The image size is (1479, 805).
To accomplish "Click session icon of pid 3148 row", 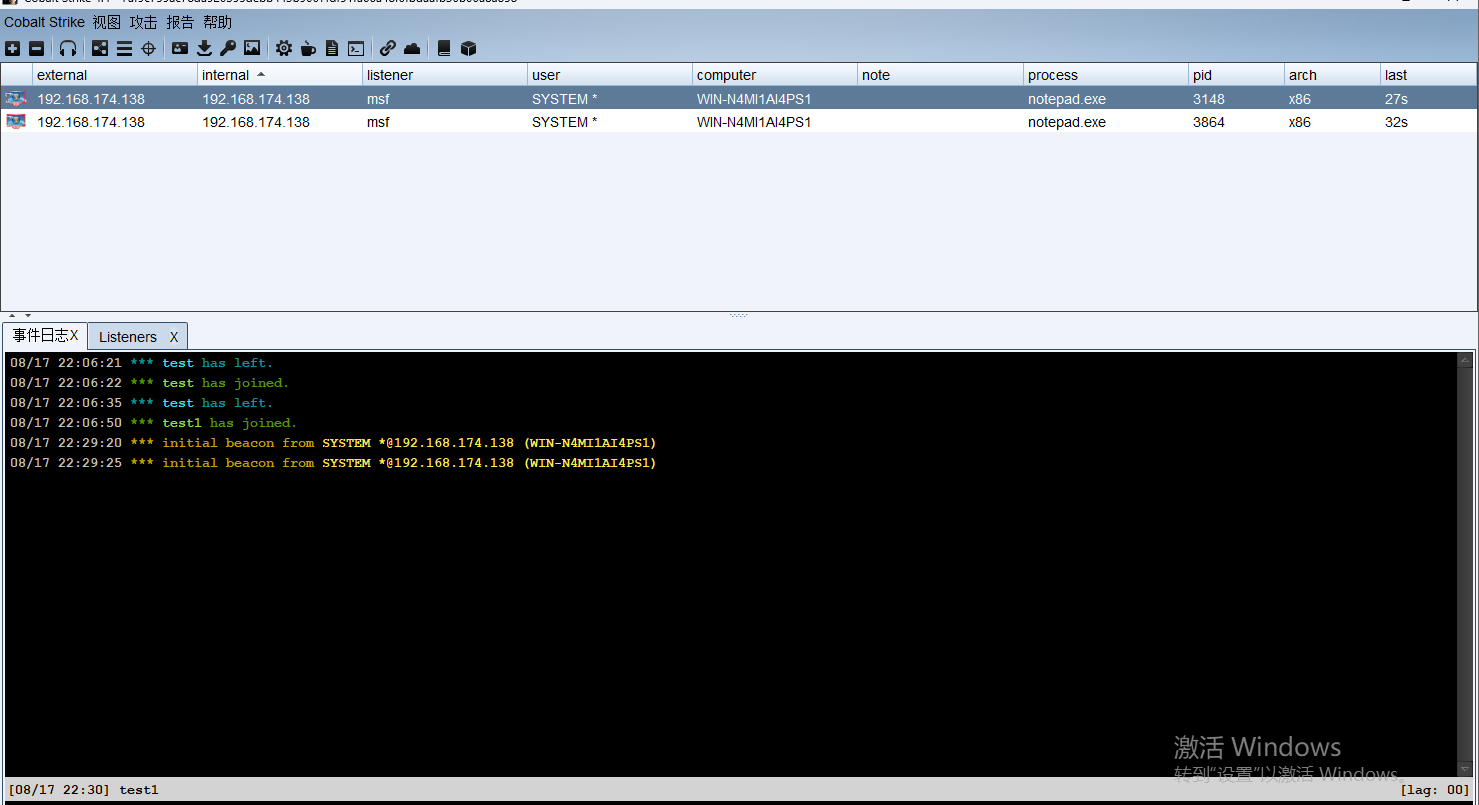I will click(x=16, y=98).
